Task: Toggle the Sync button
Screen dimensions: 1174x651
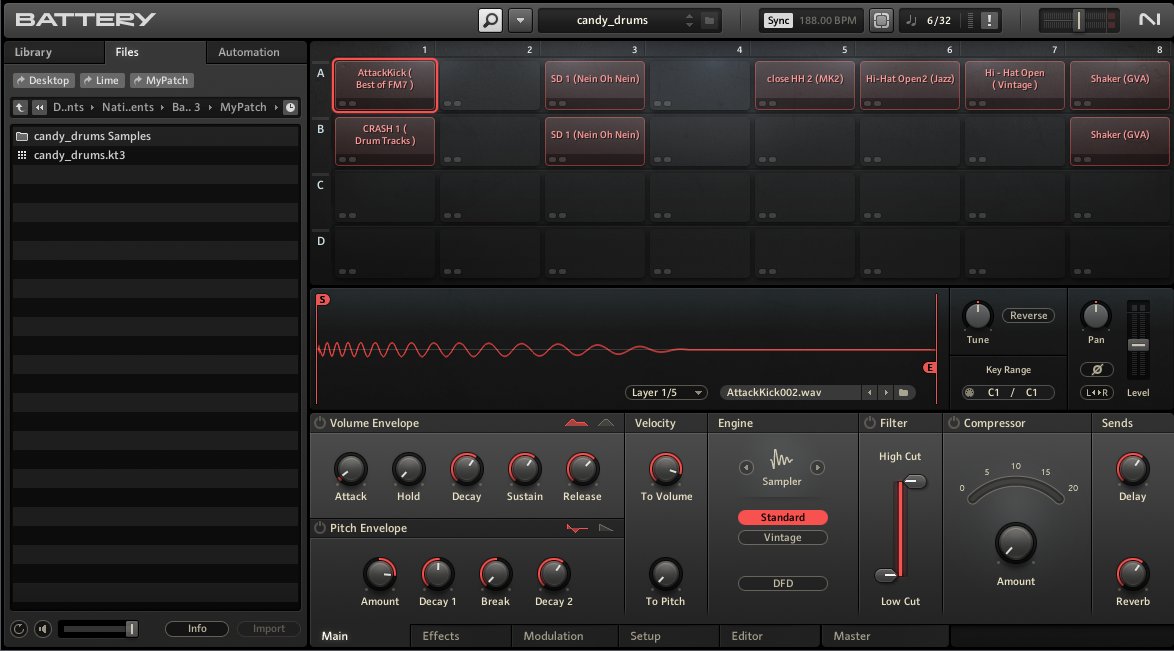Action: click(x=778, y=20)
